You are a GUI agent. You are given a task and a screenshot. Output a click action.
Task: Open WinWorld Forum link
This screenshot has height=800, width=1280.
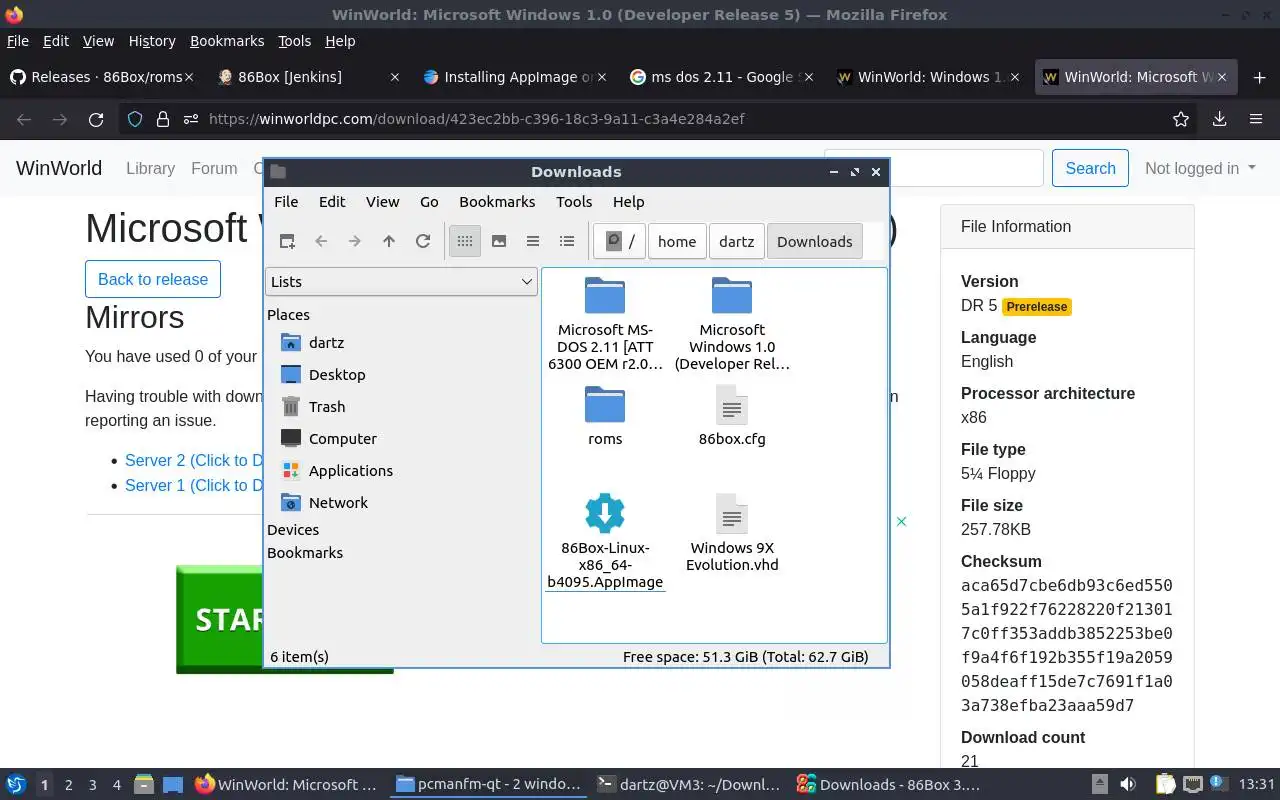coord(214,168)
